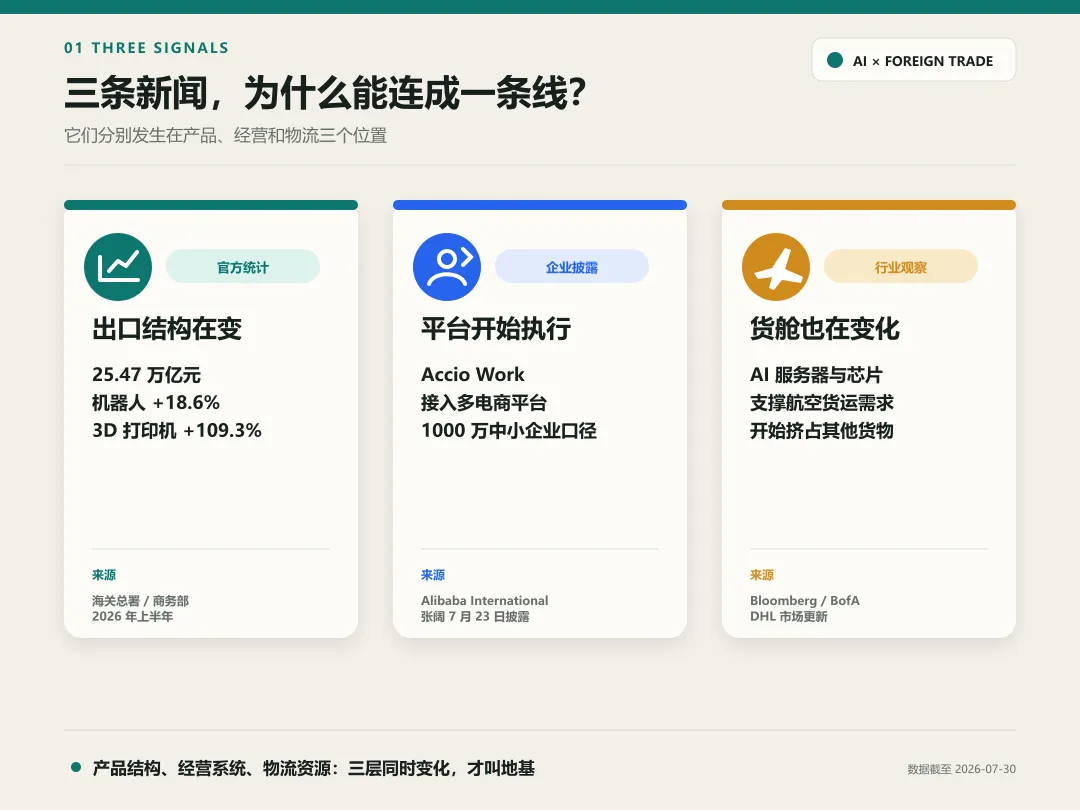Click the 2026 年上半年 text
This screenshot has height=810, width=1080.
(132, 616)
